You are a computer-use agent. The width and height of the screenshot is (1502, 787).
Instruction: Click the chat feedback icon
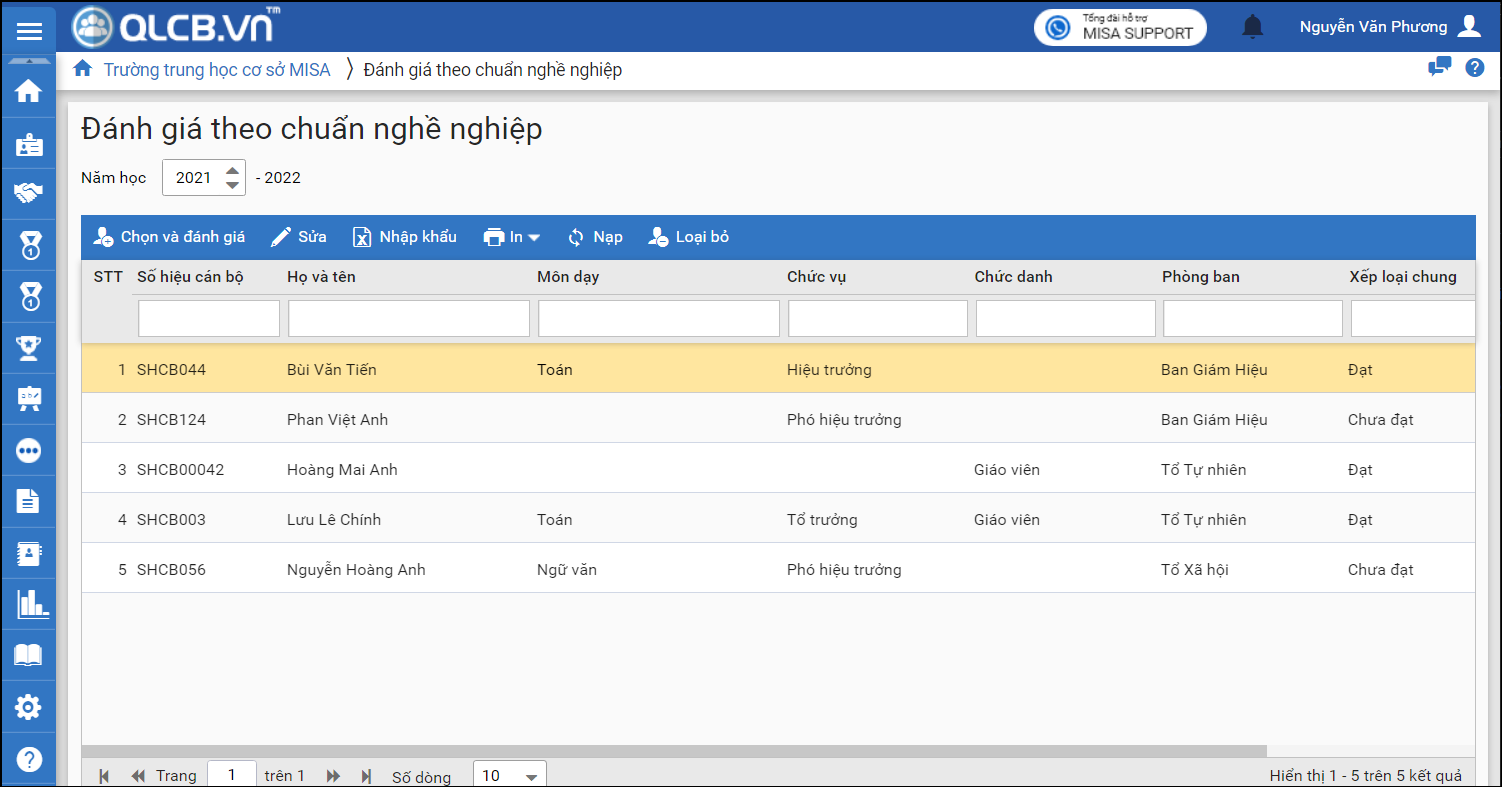[x=1439, y=68]
